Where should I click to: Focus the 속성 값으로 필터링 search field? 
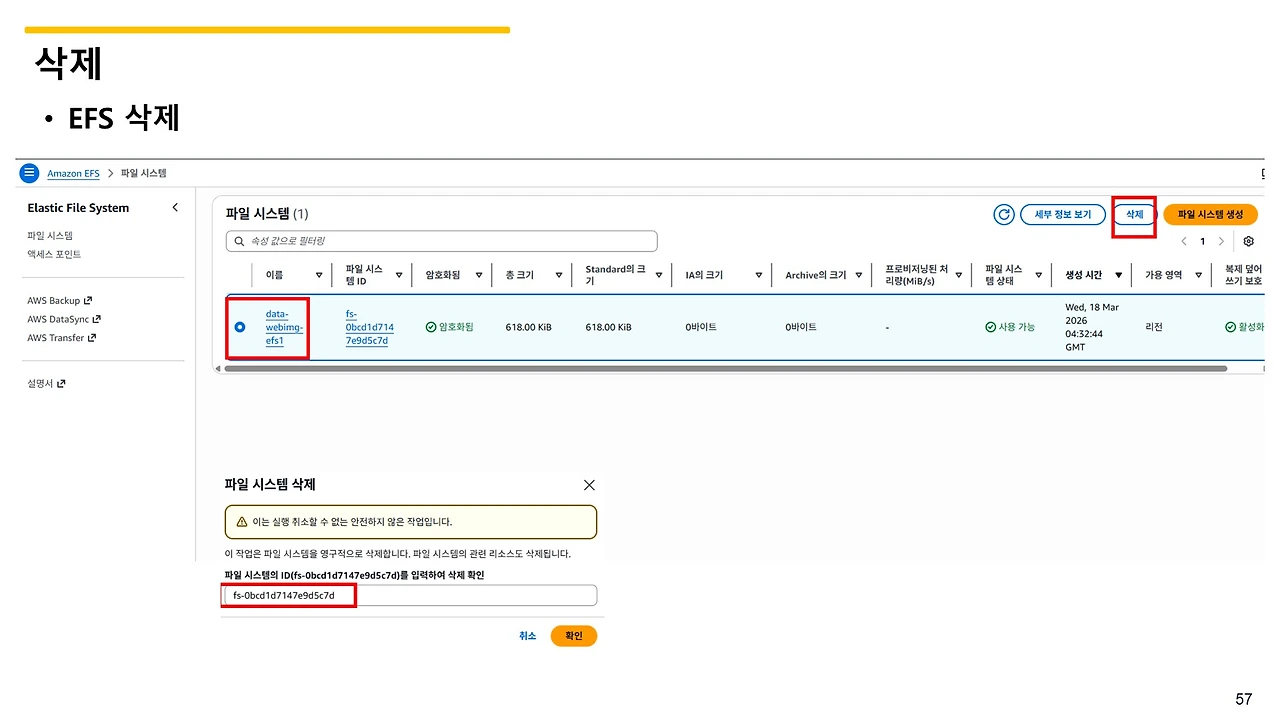click(x=442, y=241)
